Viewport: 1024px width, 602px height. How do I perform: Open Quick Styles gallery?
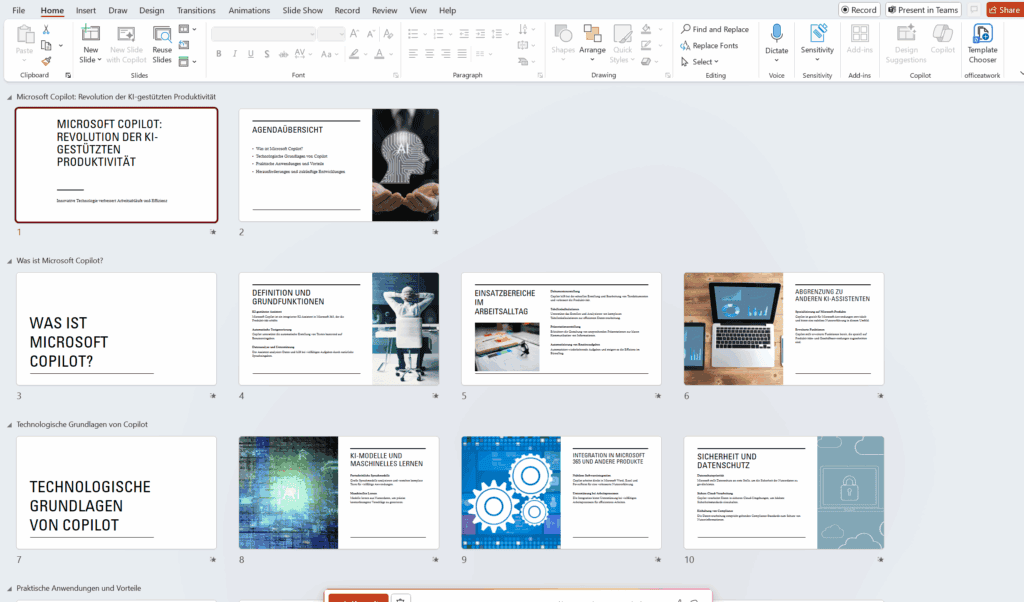coord(622,44)
